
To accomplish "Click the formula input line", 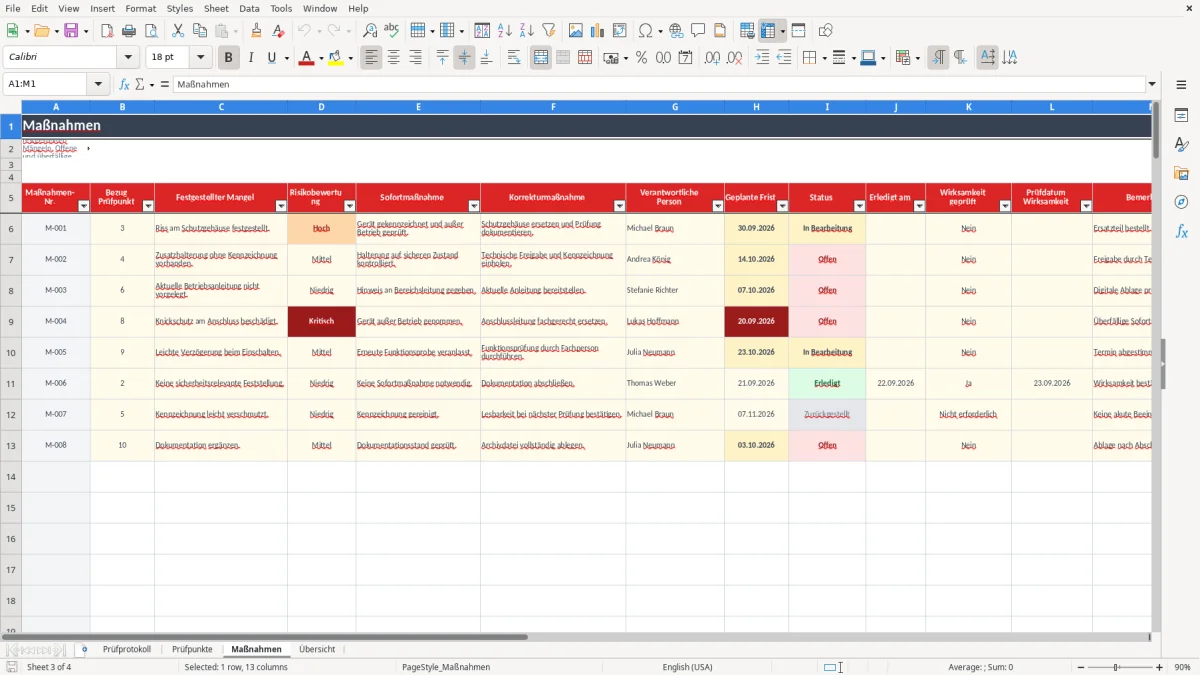I will (x=659, y=85).
